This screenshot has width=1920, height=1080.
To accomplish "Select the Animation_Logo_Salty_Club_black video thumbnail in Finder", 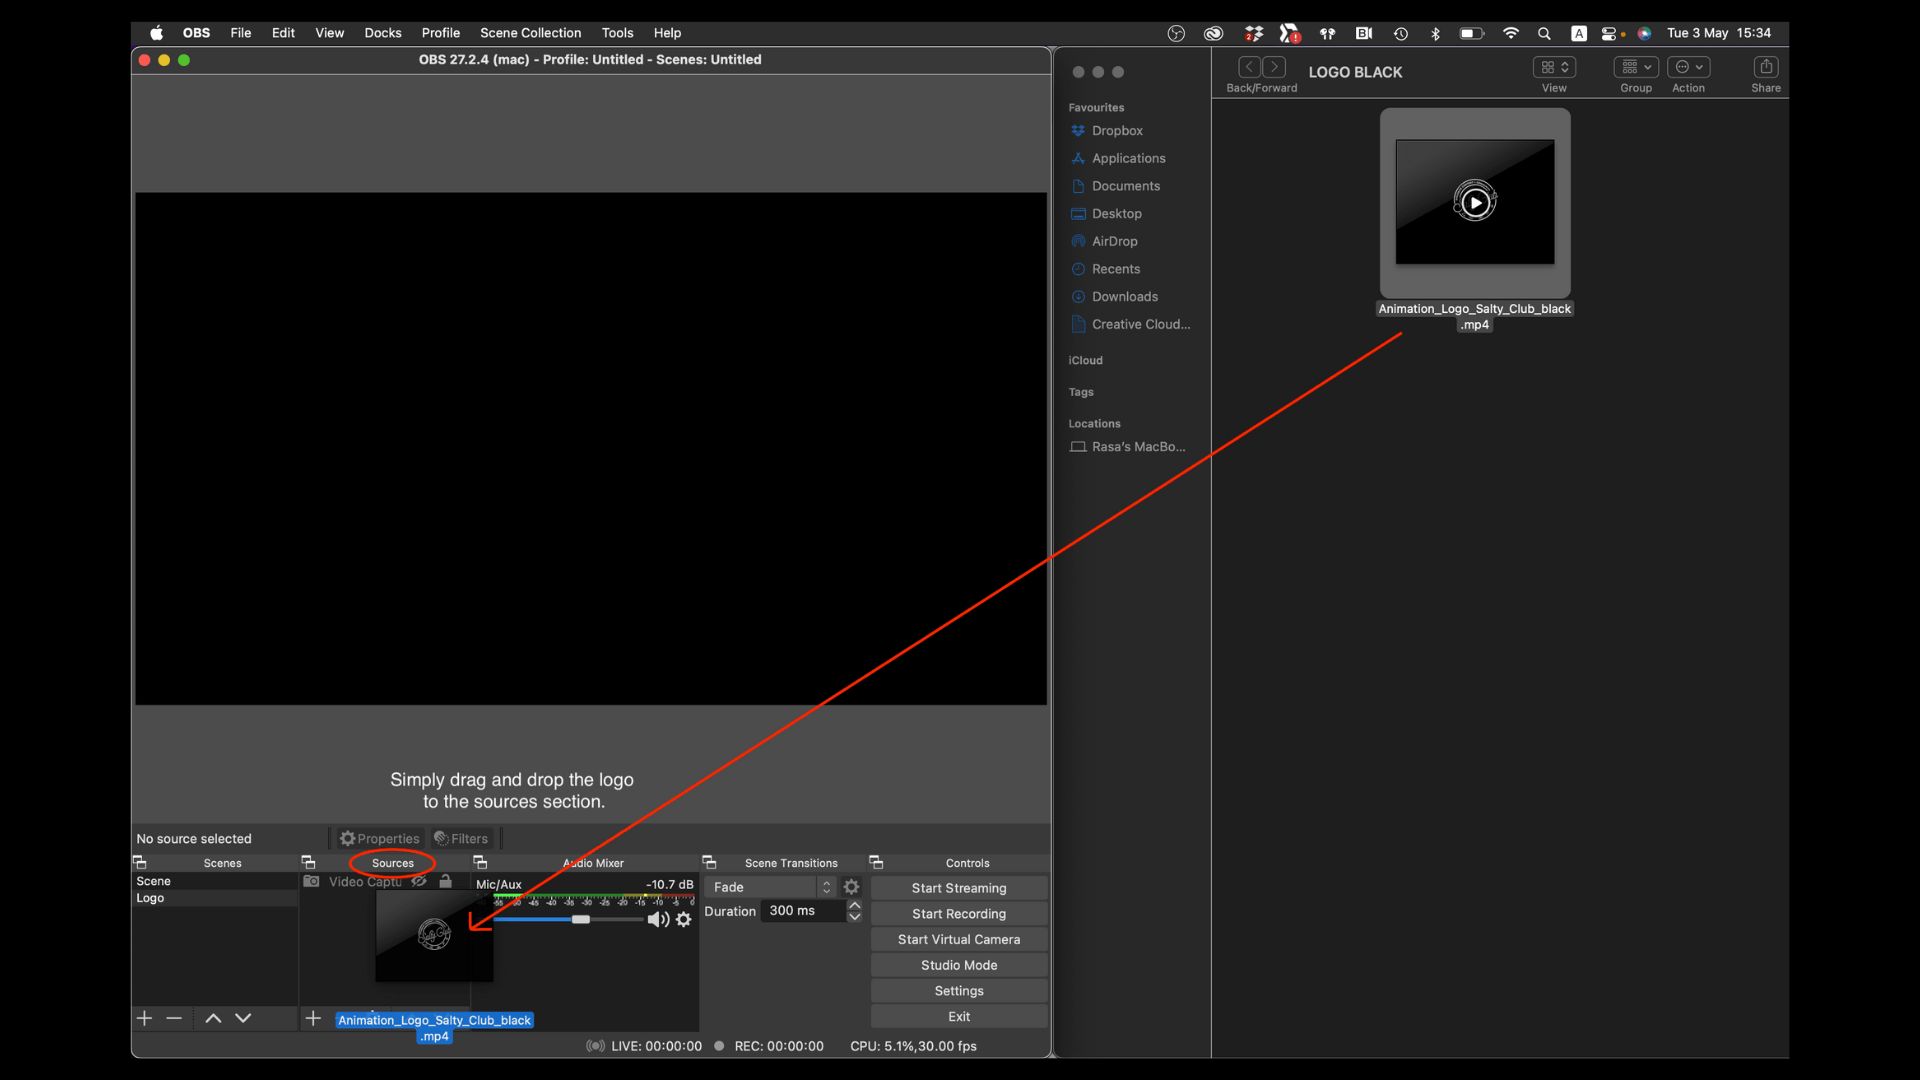I will coord(1475,202).
